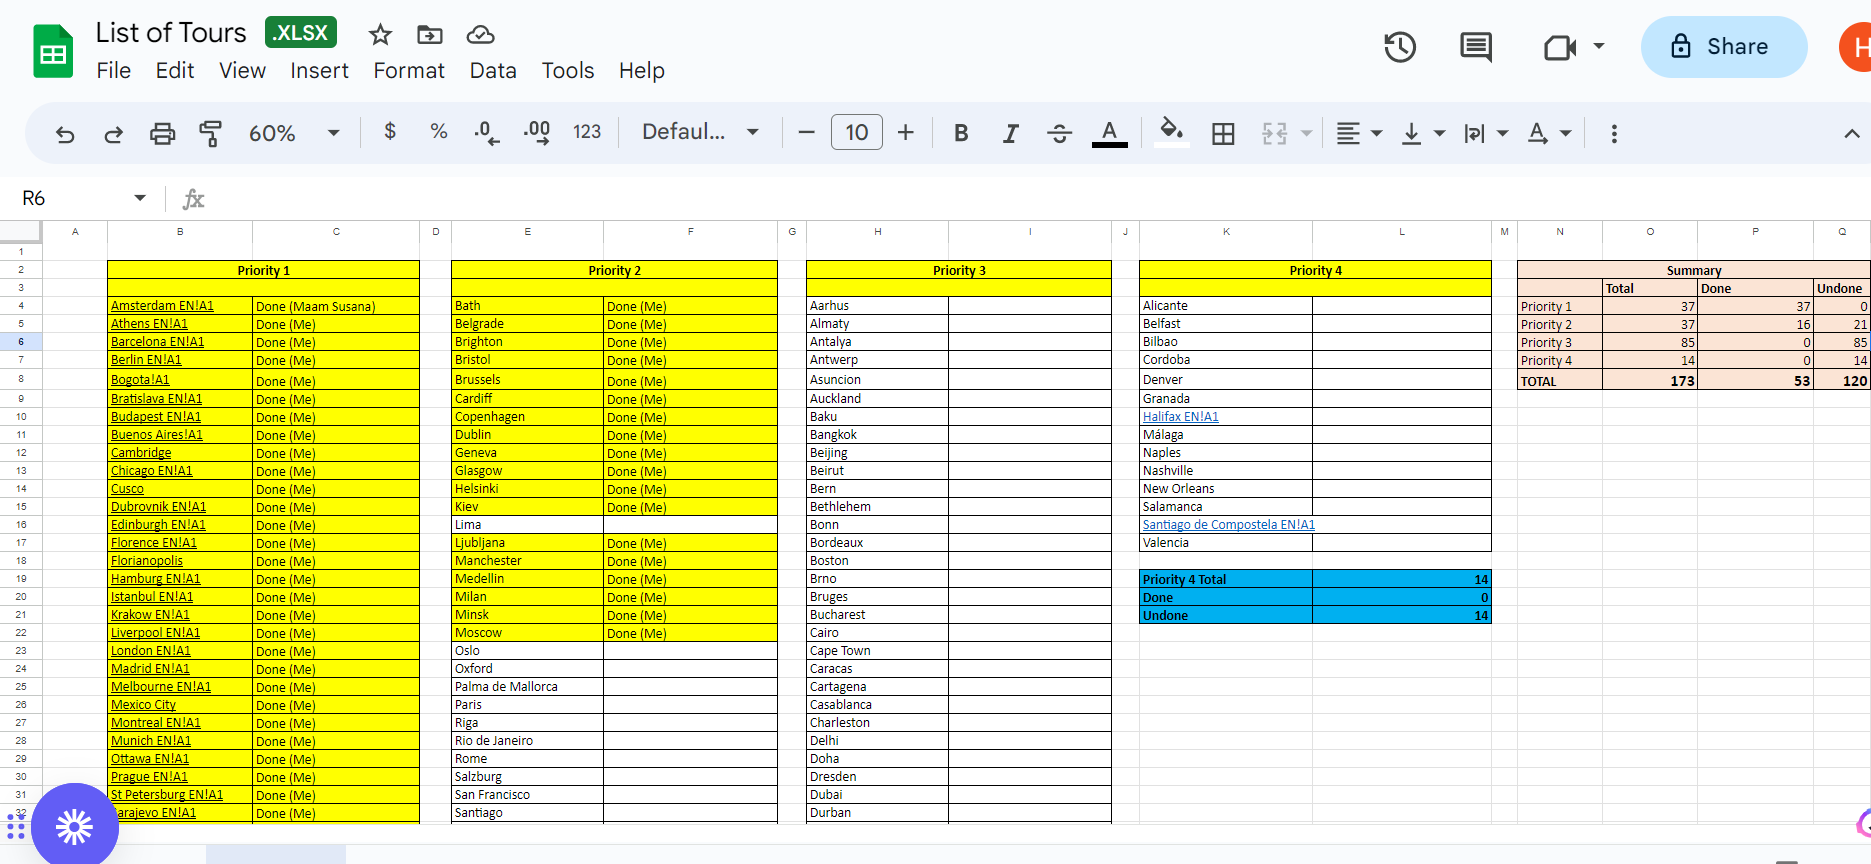The height and width of the screenshot is (864, 1871).
Task: Open the Barcelona EN!A1 link
Action: pos(157,342)
